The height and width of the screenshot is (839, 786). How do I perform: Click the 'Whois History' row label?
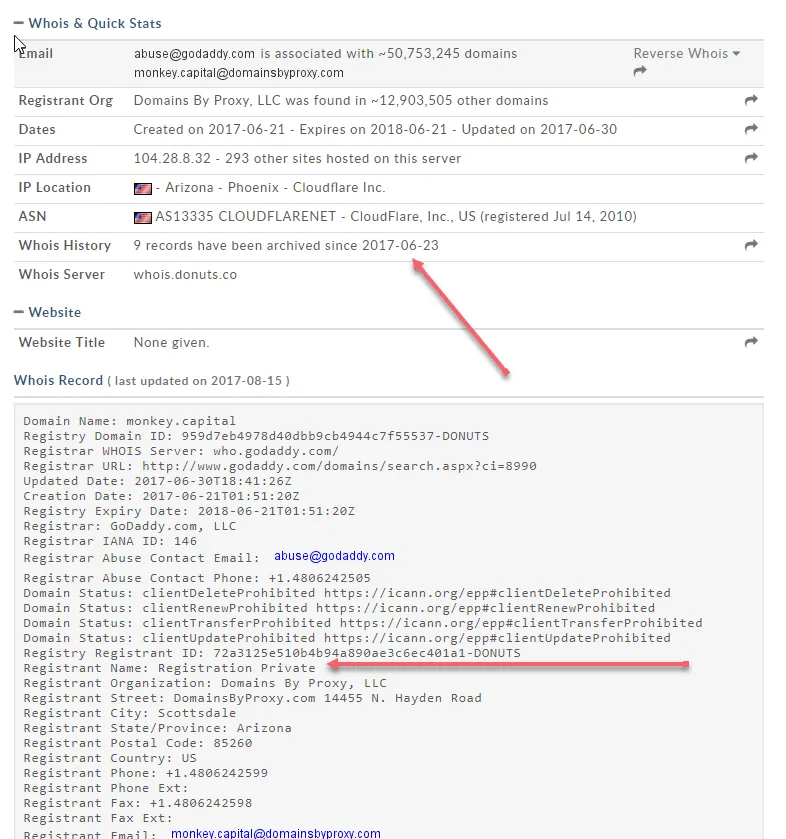pyautogui.click(x=65, y=246)
